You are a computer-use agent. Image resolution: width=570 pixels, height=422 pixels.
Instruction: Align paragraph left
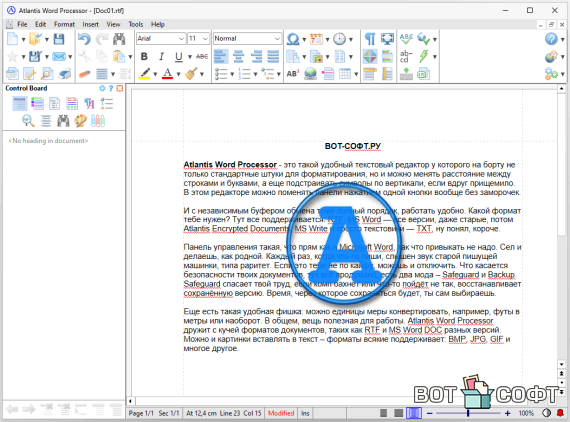click(x=221, y=56)
